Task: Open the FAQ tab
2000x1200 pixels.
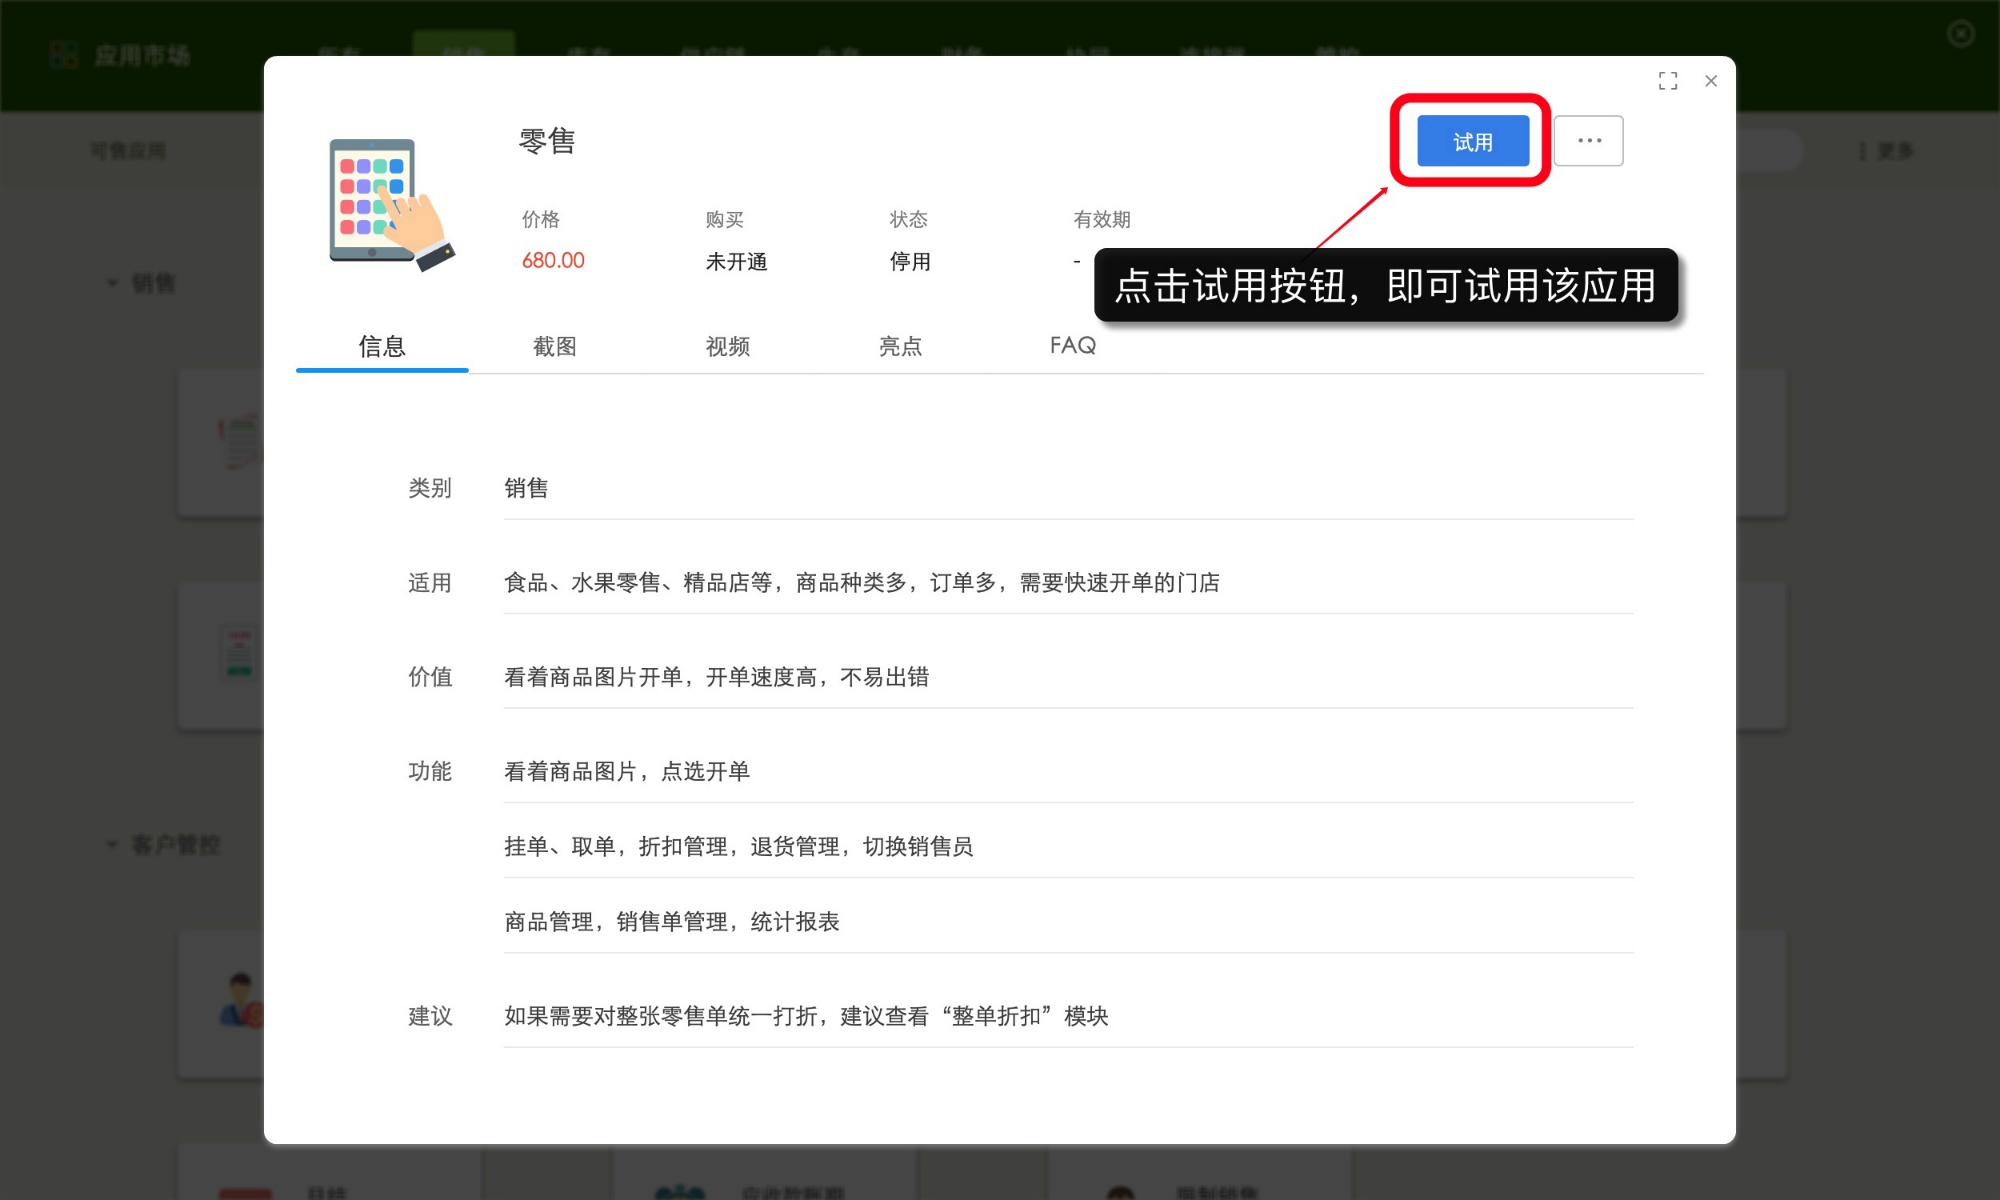Action: (1073, 346)
